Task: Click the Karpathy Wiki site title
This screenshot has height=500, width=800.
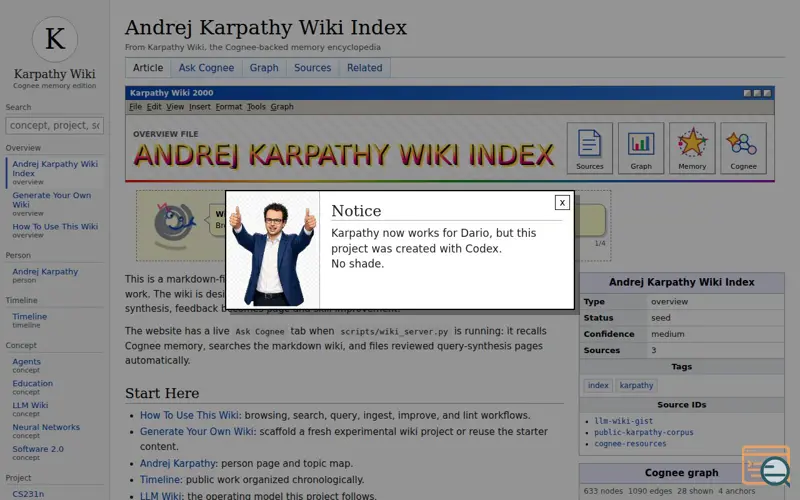Action: pos(55,74)
